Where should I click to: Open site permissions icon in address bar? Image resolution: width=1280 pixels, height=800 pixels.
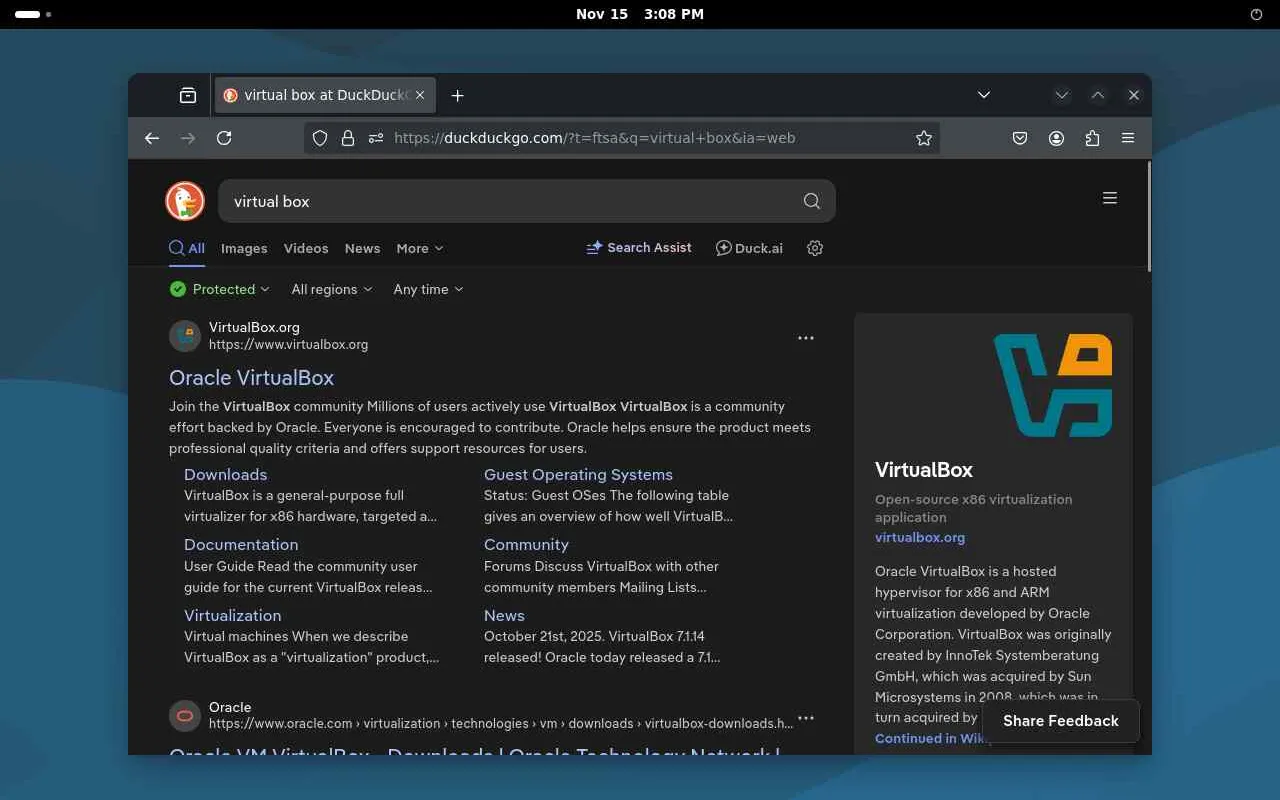[x=376, y=138]
